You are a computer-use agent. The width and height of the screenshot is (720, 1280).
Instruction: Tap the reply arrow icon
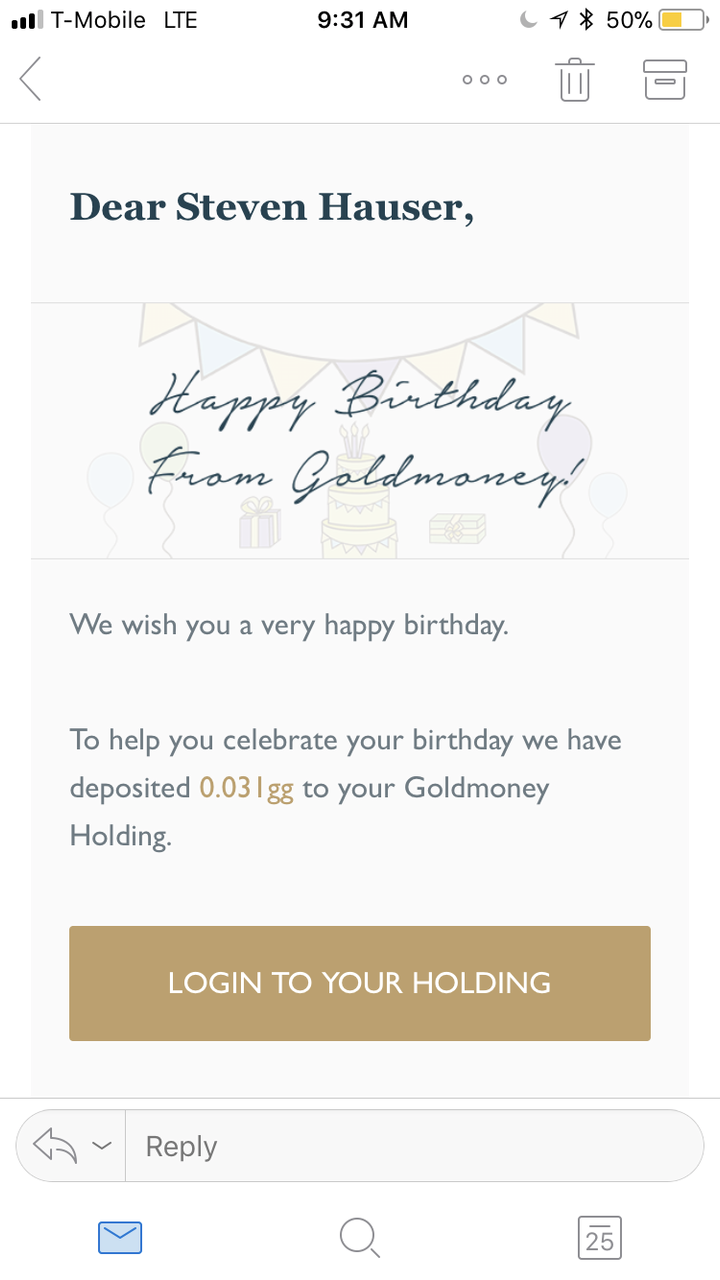[56, 1146]
